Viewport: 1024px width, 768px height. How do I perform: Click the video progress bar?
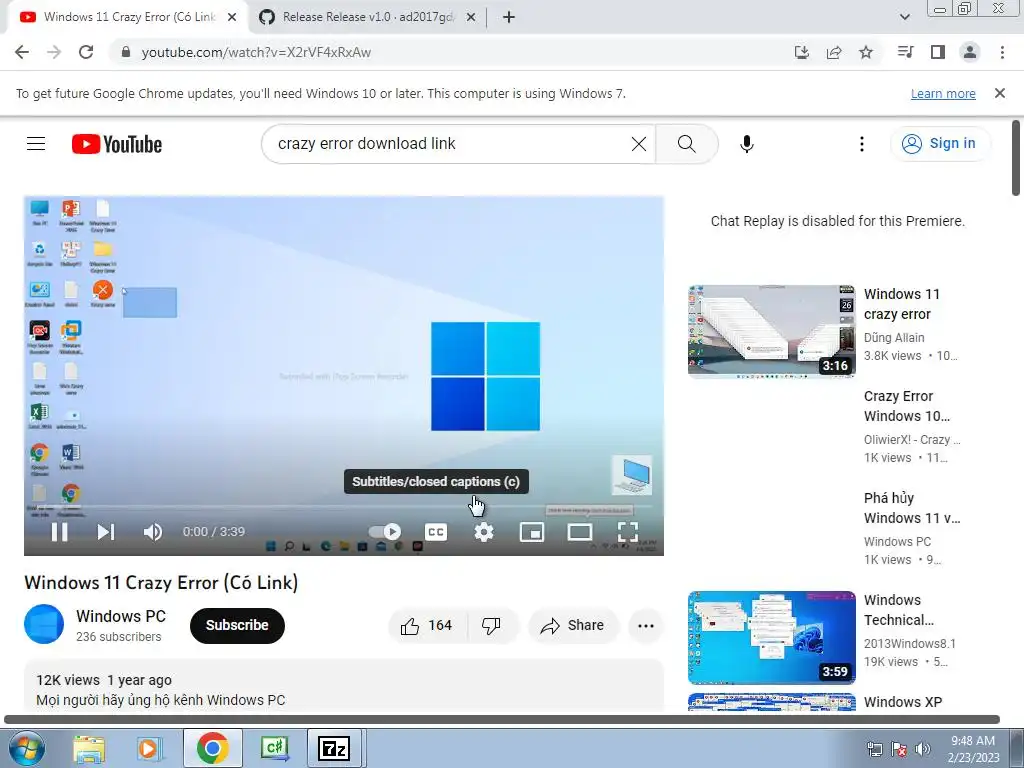click(344, 507)
